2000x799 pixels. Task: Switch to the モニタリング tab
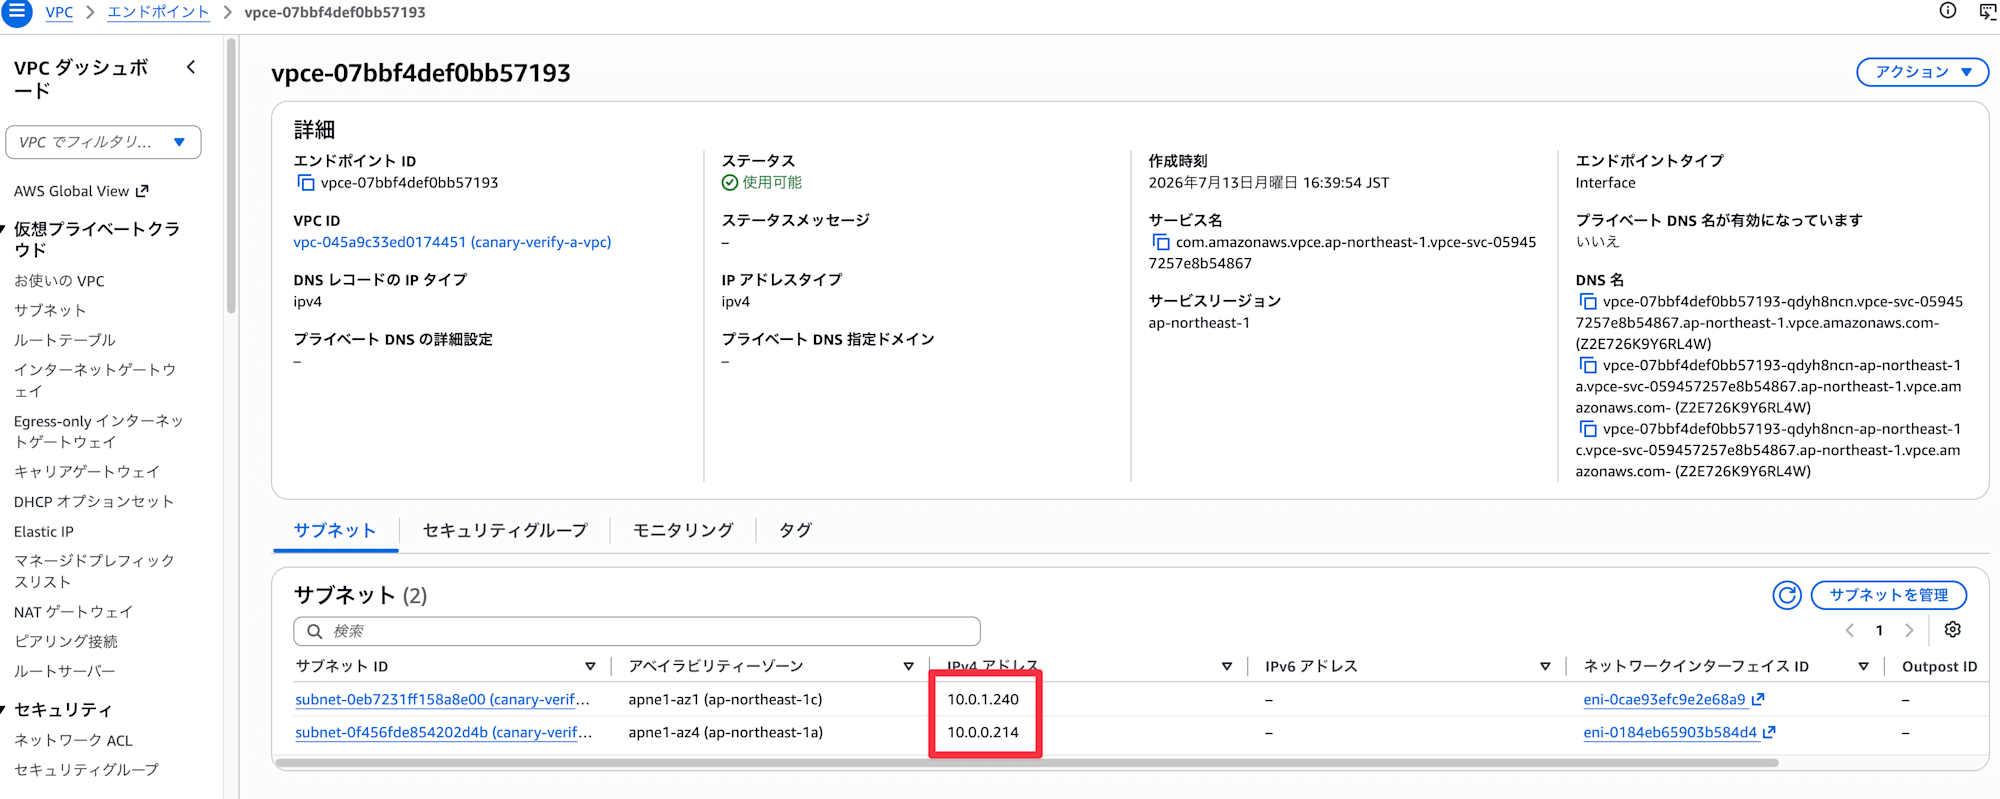(683, 530)
